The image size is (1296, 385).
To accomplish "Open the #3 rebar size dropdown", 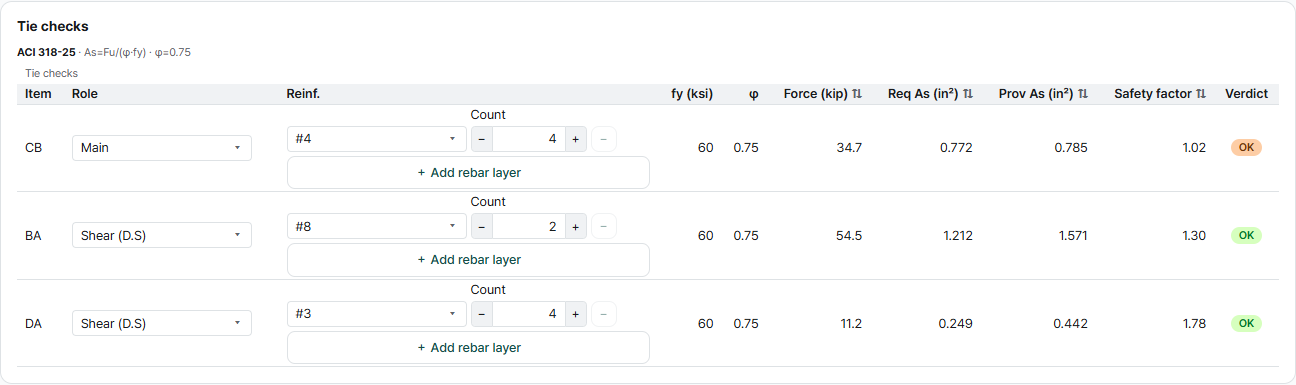I will point(377,314).
